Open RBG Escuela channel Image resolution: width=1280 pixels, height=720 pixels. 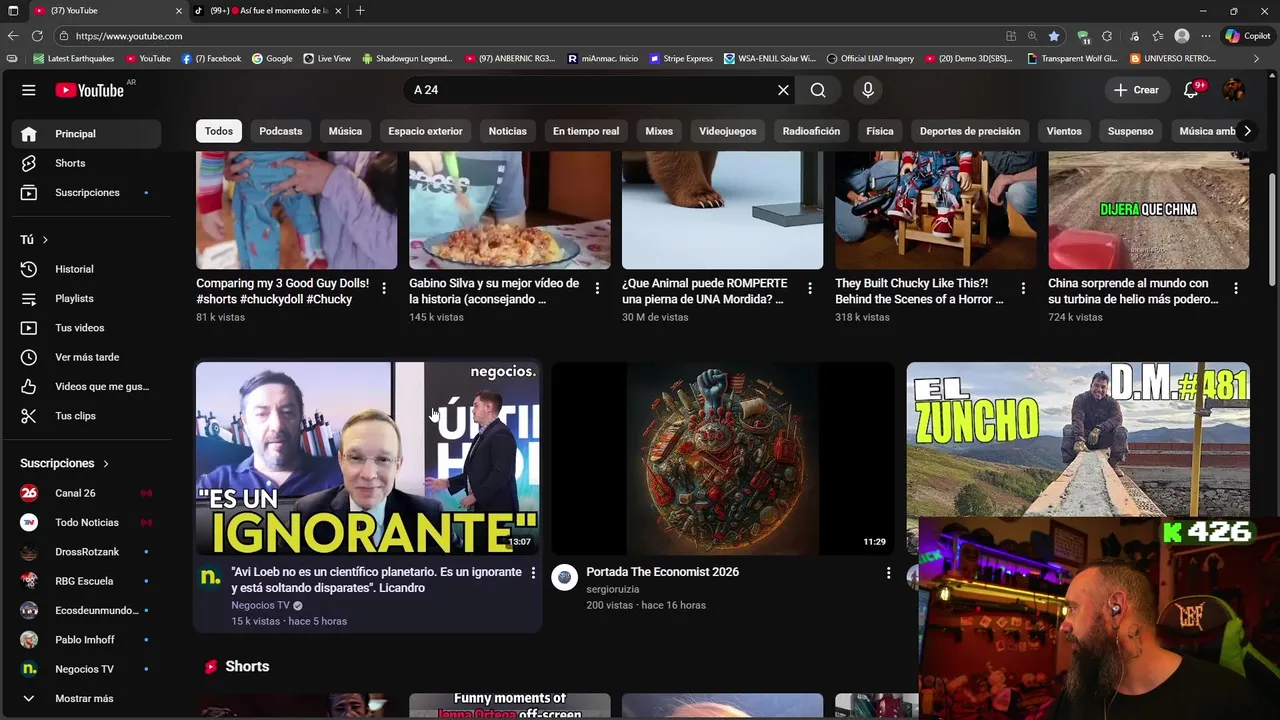[x=86, y=581]
